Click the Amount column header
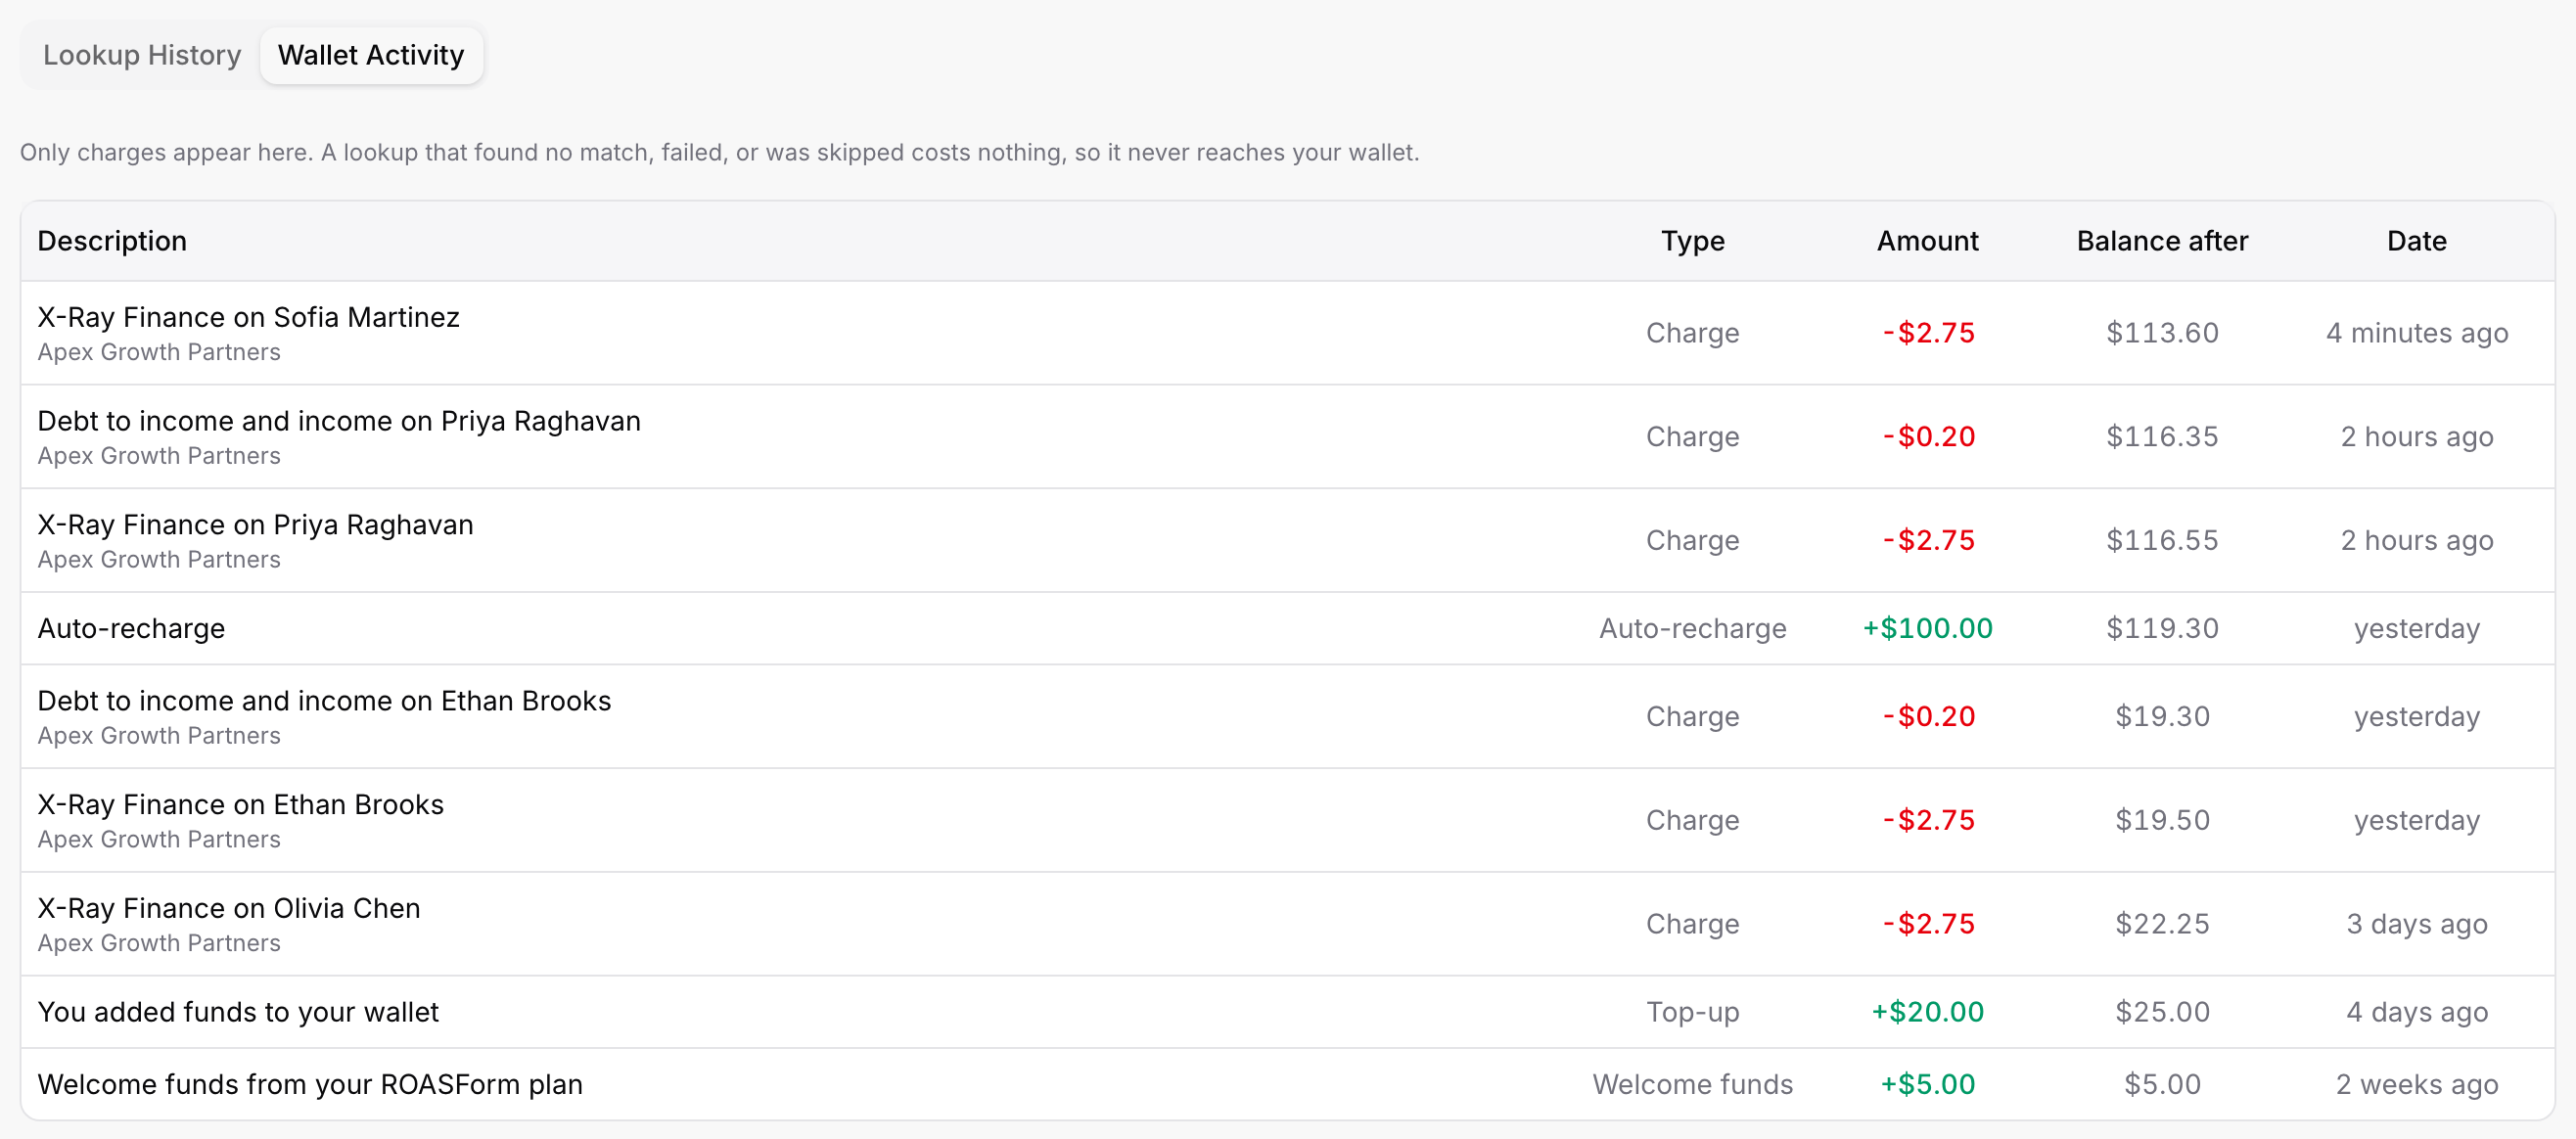 click(1927, 241)
